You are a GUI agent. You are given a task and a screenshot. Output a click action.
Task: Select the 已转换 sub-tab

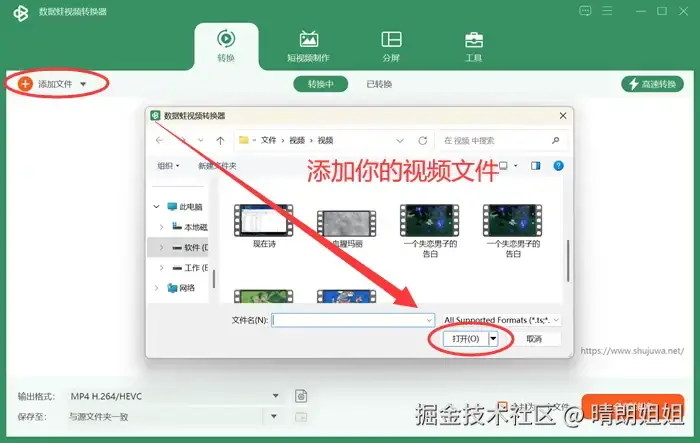(379, 84)
